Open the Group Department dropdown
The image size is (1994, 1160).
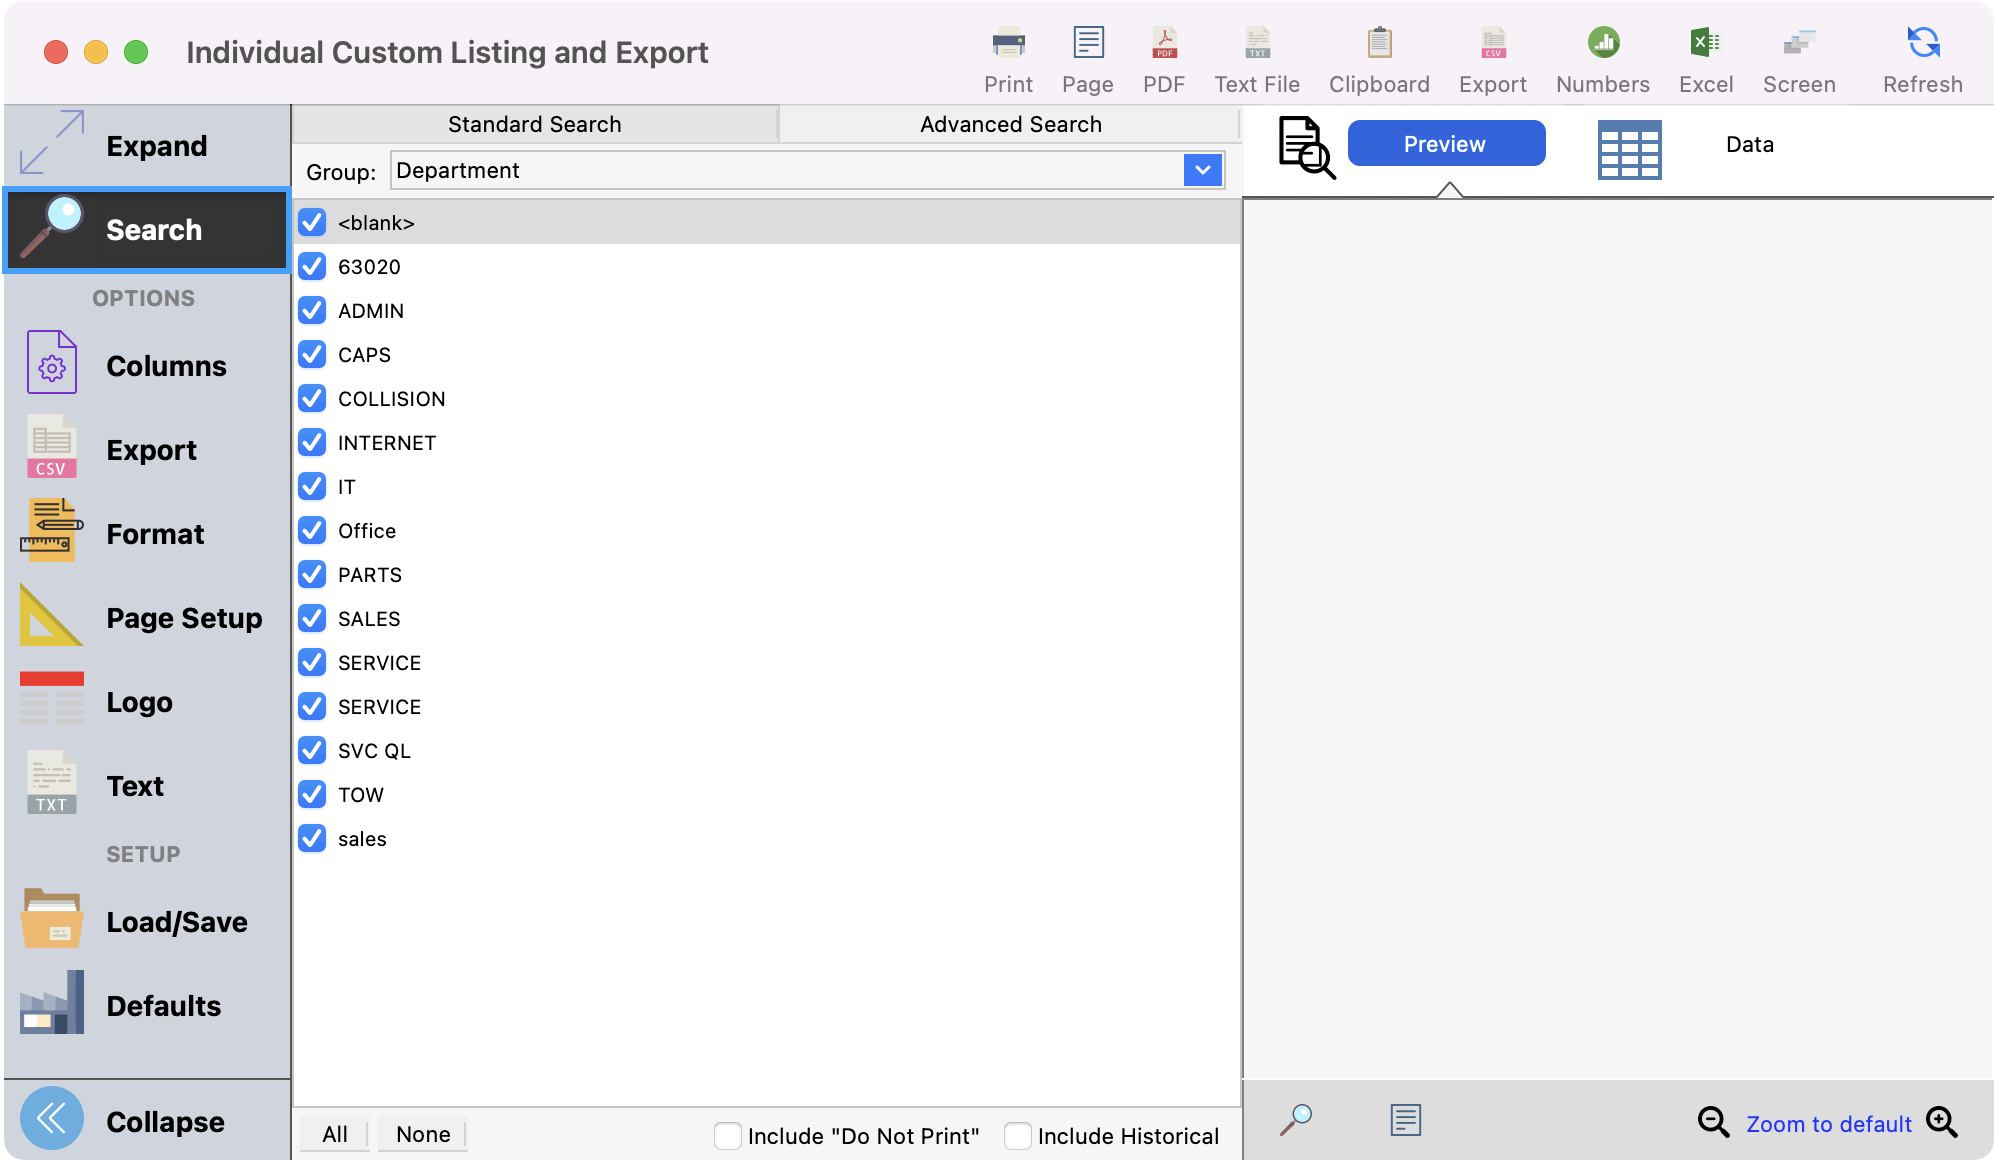pos(1203,170)
